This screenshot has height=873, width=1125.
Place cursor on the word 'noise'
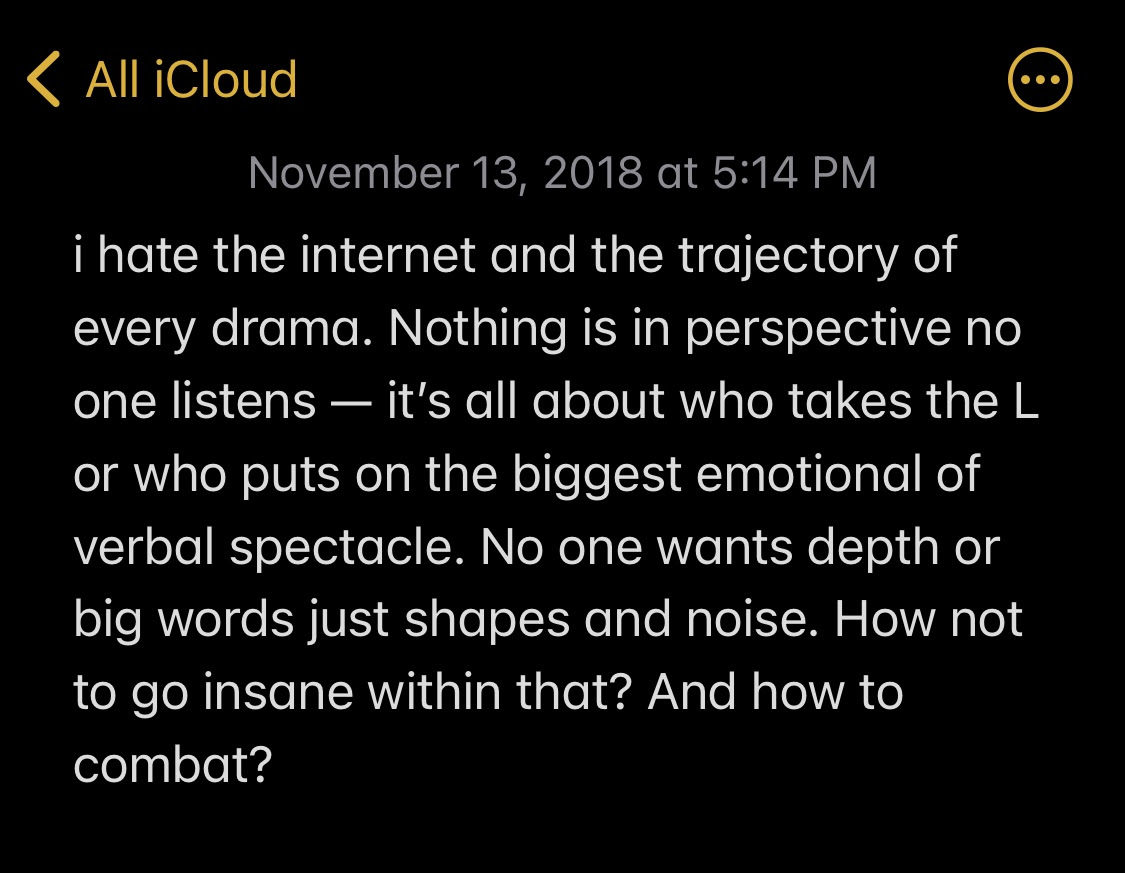point(746,620)
